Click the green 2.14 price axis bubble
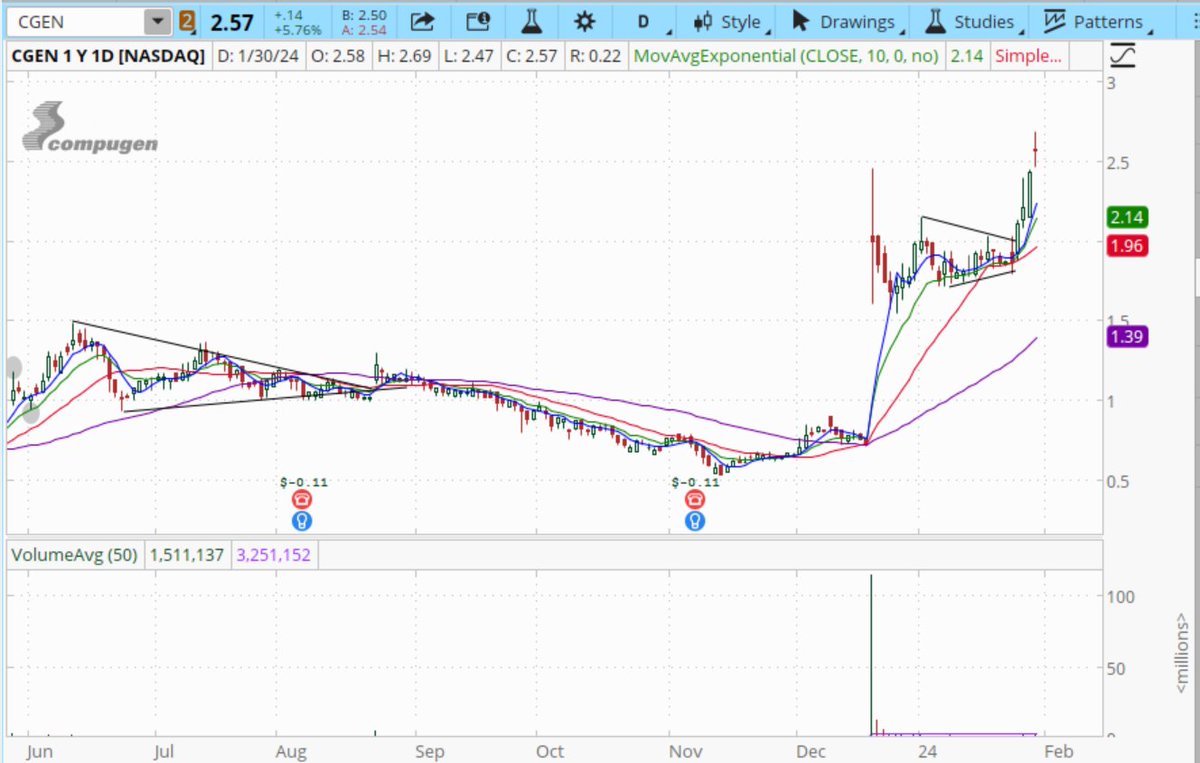1200x763 pixels. coord(1127,217)
